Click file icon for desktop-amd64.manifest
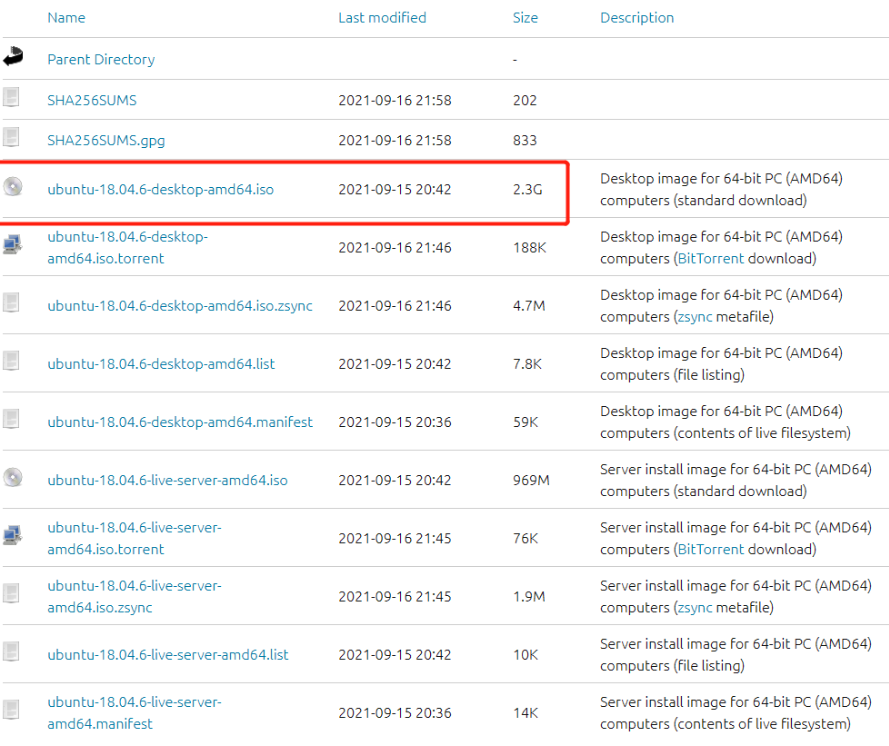Image resolution: width=889 pixels, height=746 pixels. (11, 419)
